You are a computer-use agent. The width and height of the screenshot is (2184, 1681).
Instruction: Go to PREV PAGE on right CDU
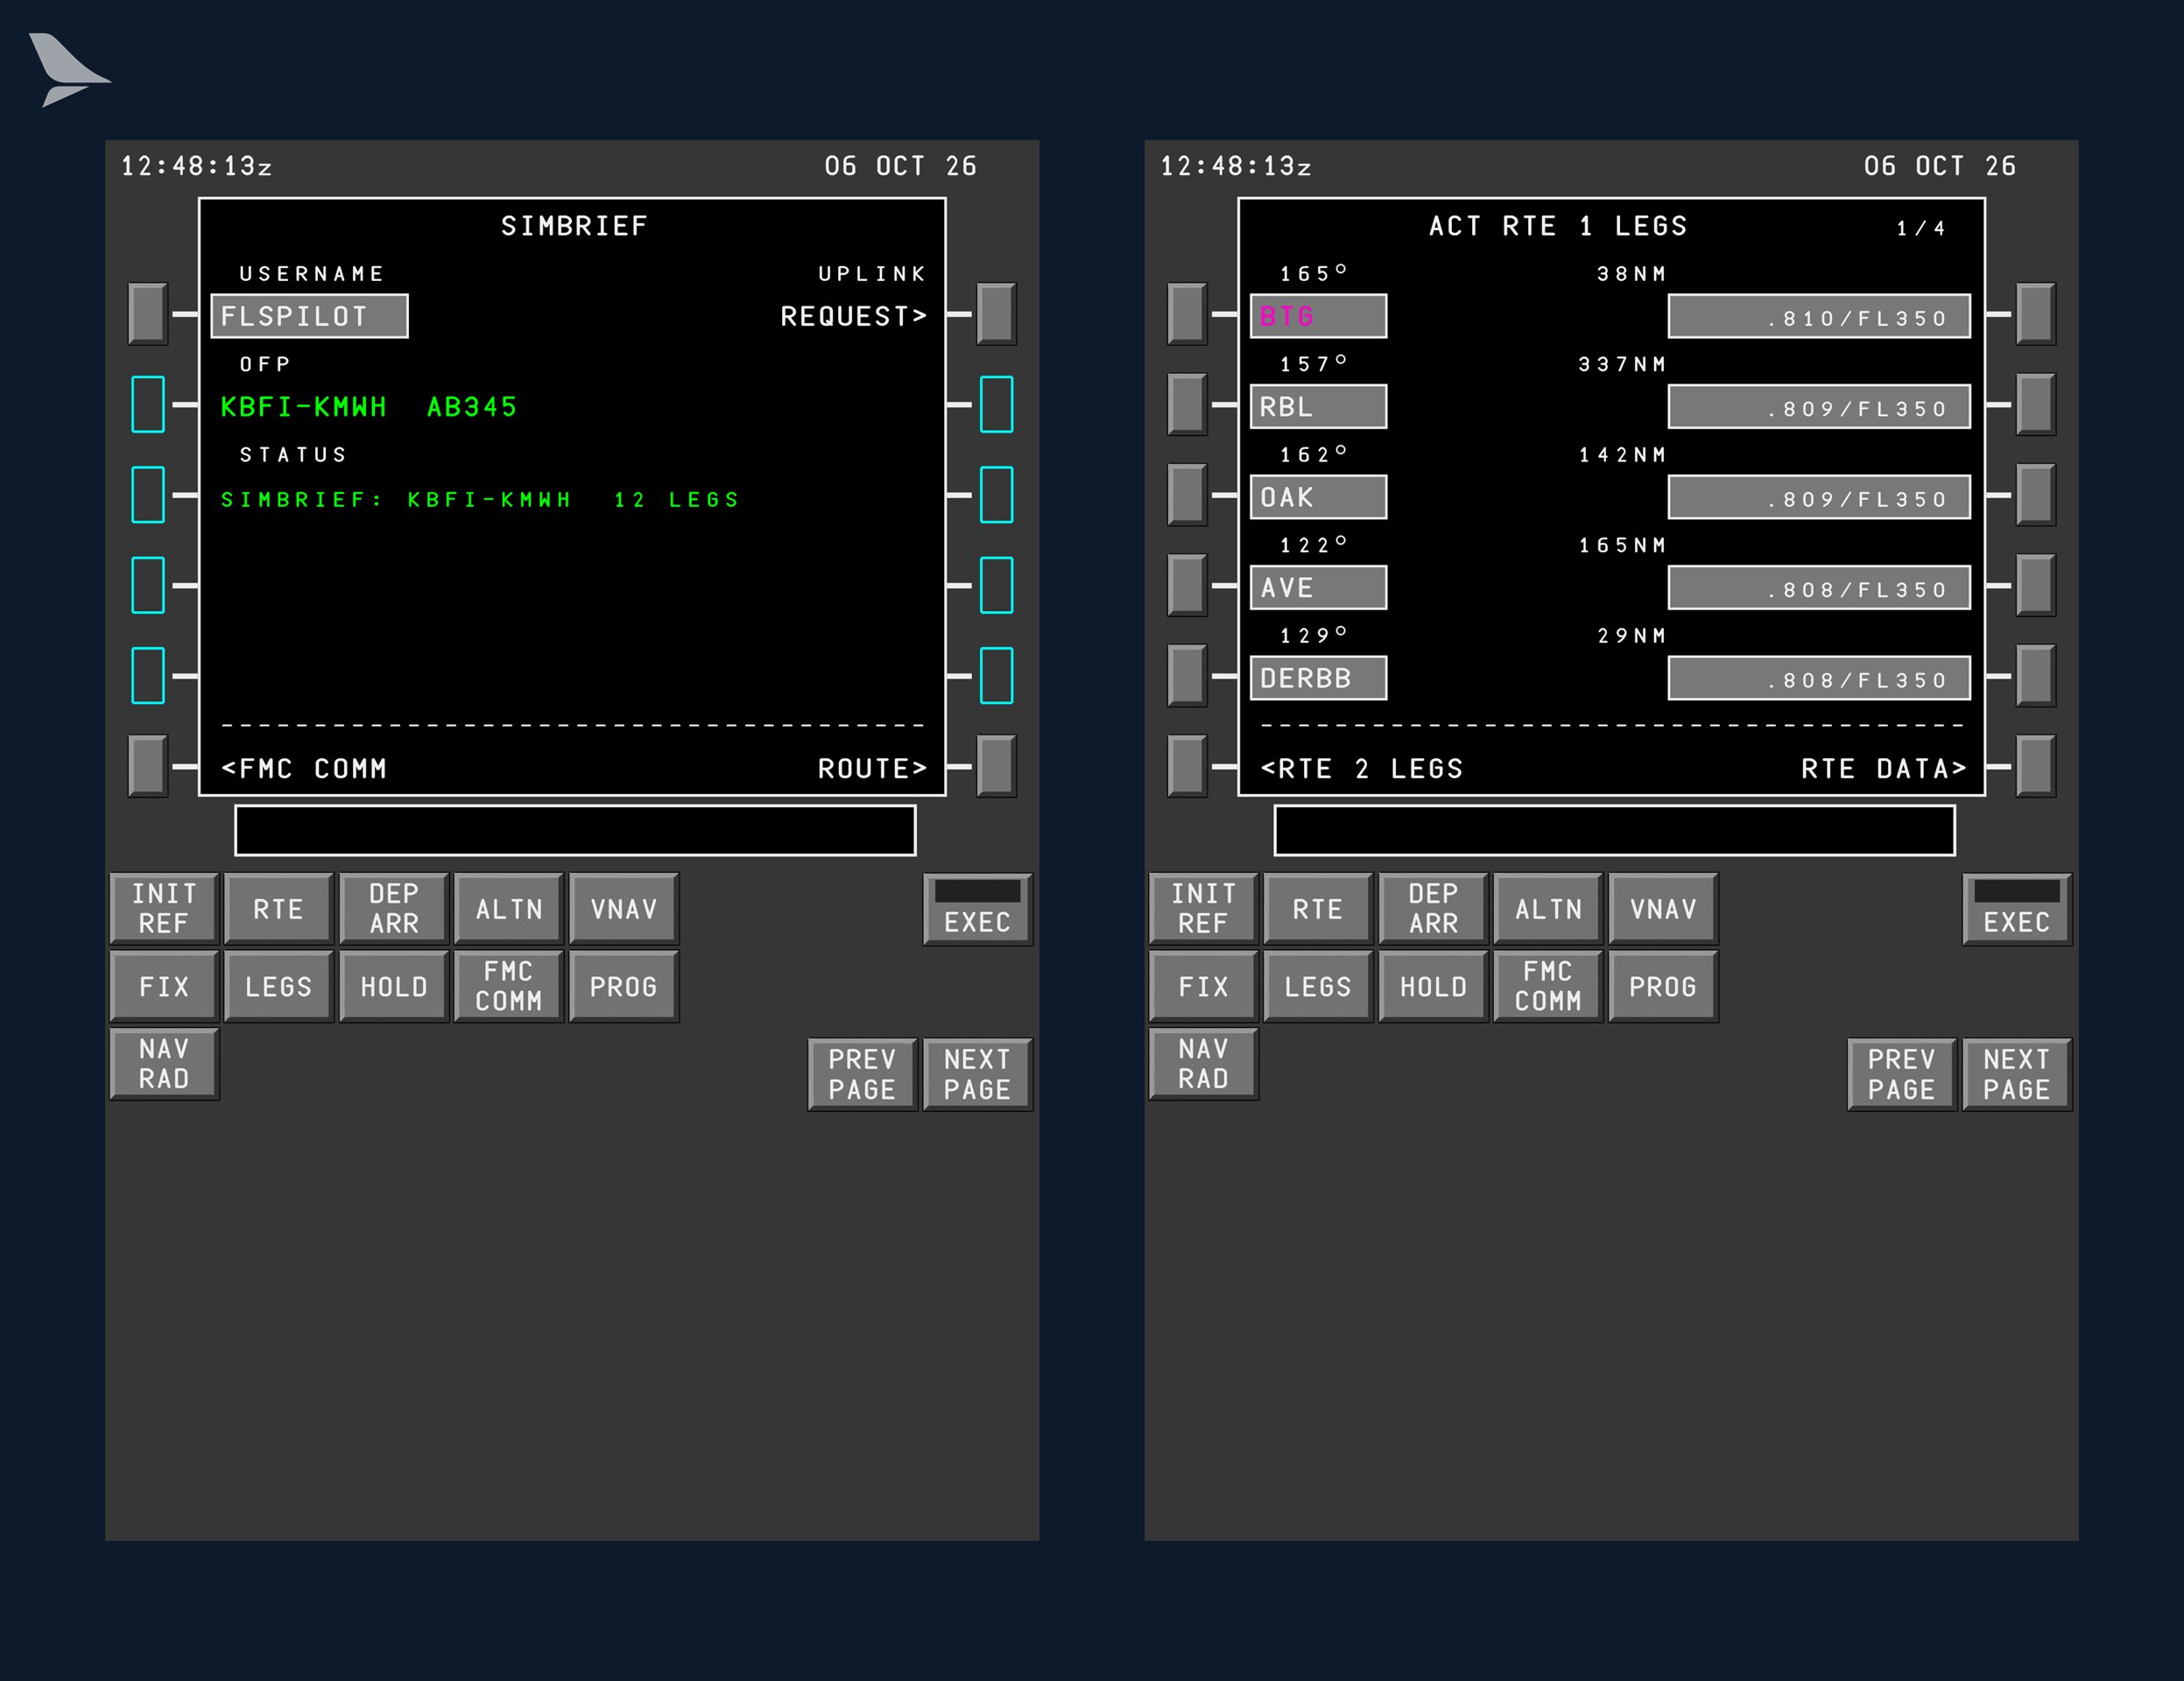[x=1902, y=1074]
